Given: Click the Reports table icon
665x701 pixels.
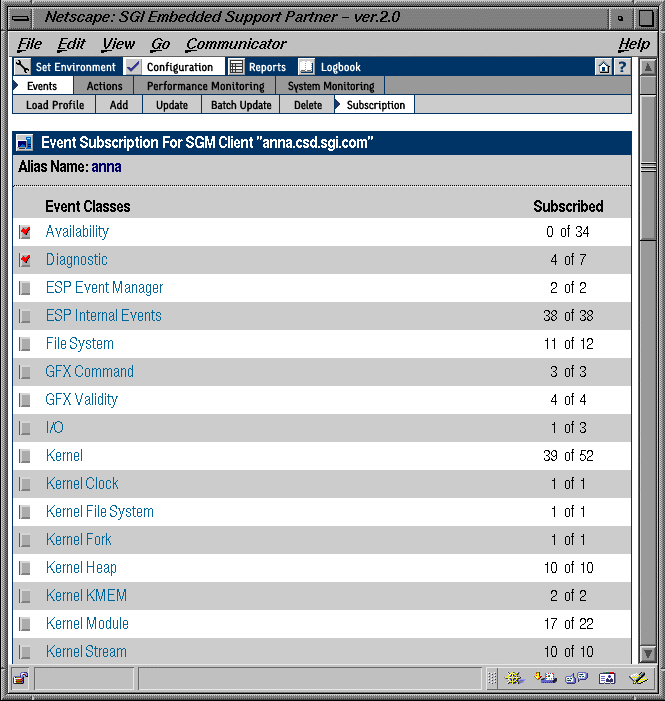Looking at the screenshot, I should (x=236, y=67).
